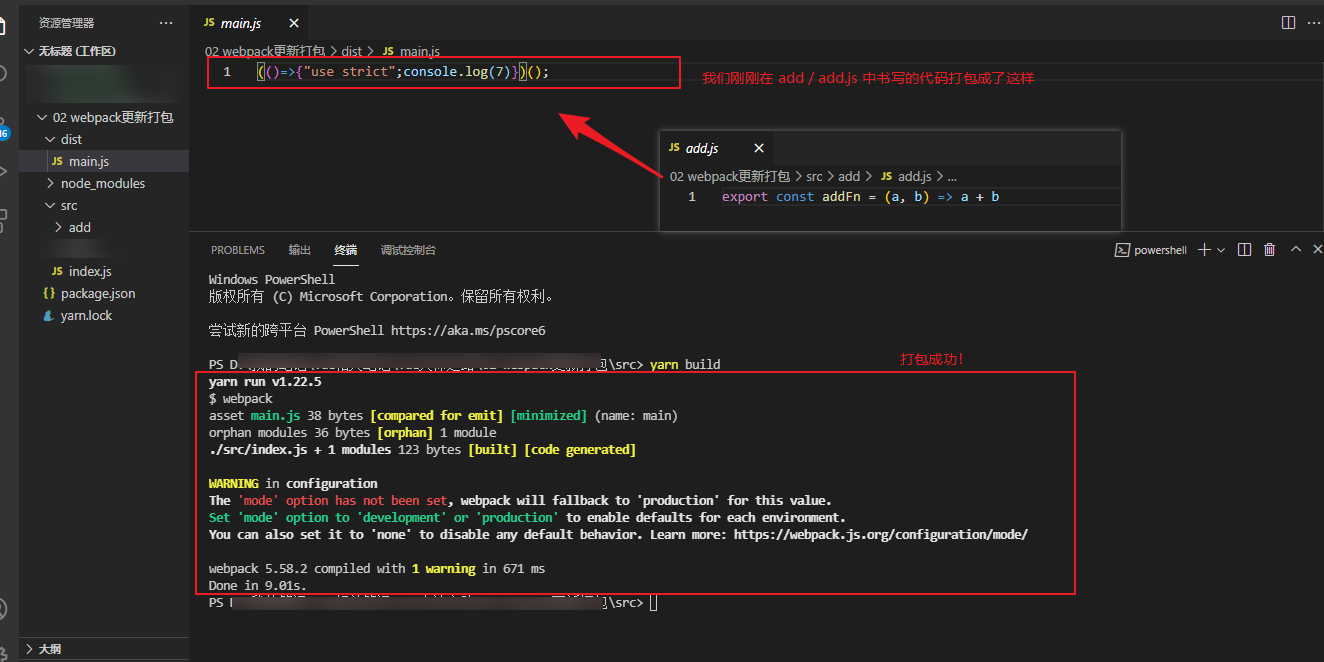Select the 终端 terminal panel tab
This screenshot has height=662, width=1324.
(346, 250)
